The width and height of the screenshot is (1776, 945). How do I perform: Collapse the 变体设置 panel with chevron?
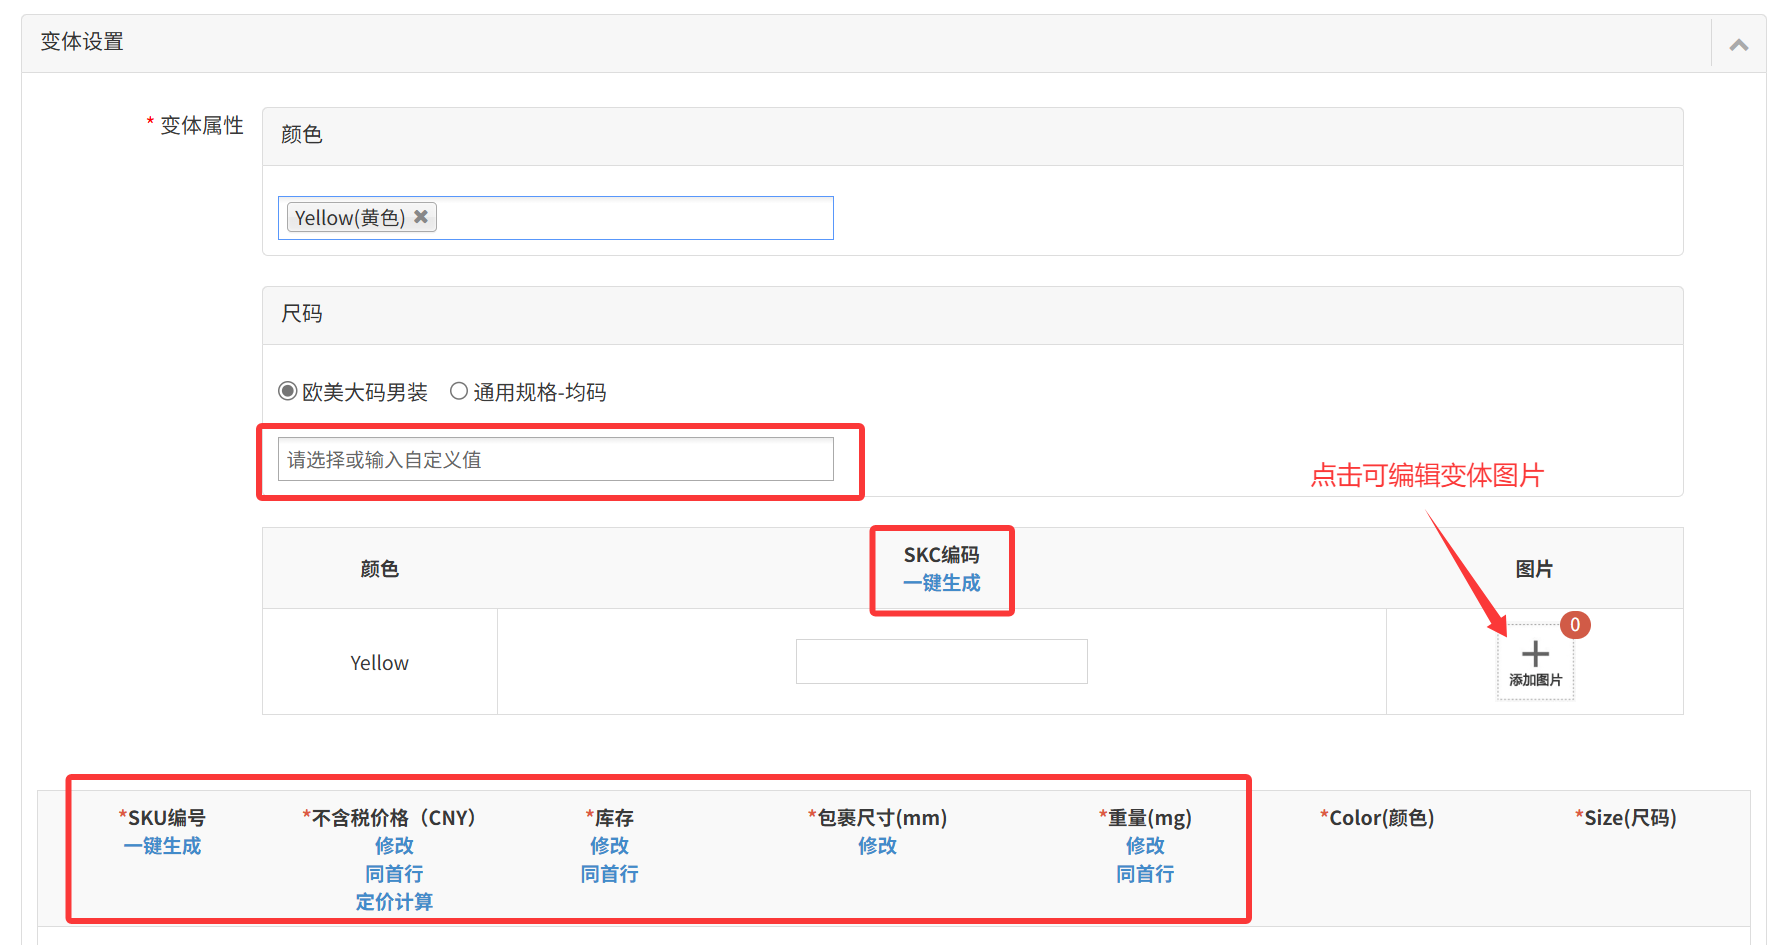pos(1738,44)
